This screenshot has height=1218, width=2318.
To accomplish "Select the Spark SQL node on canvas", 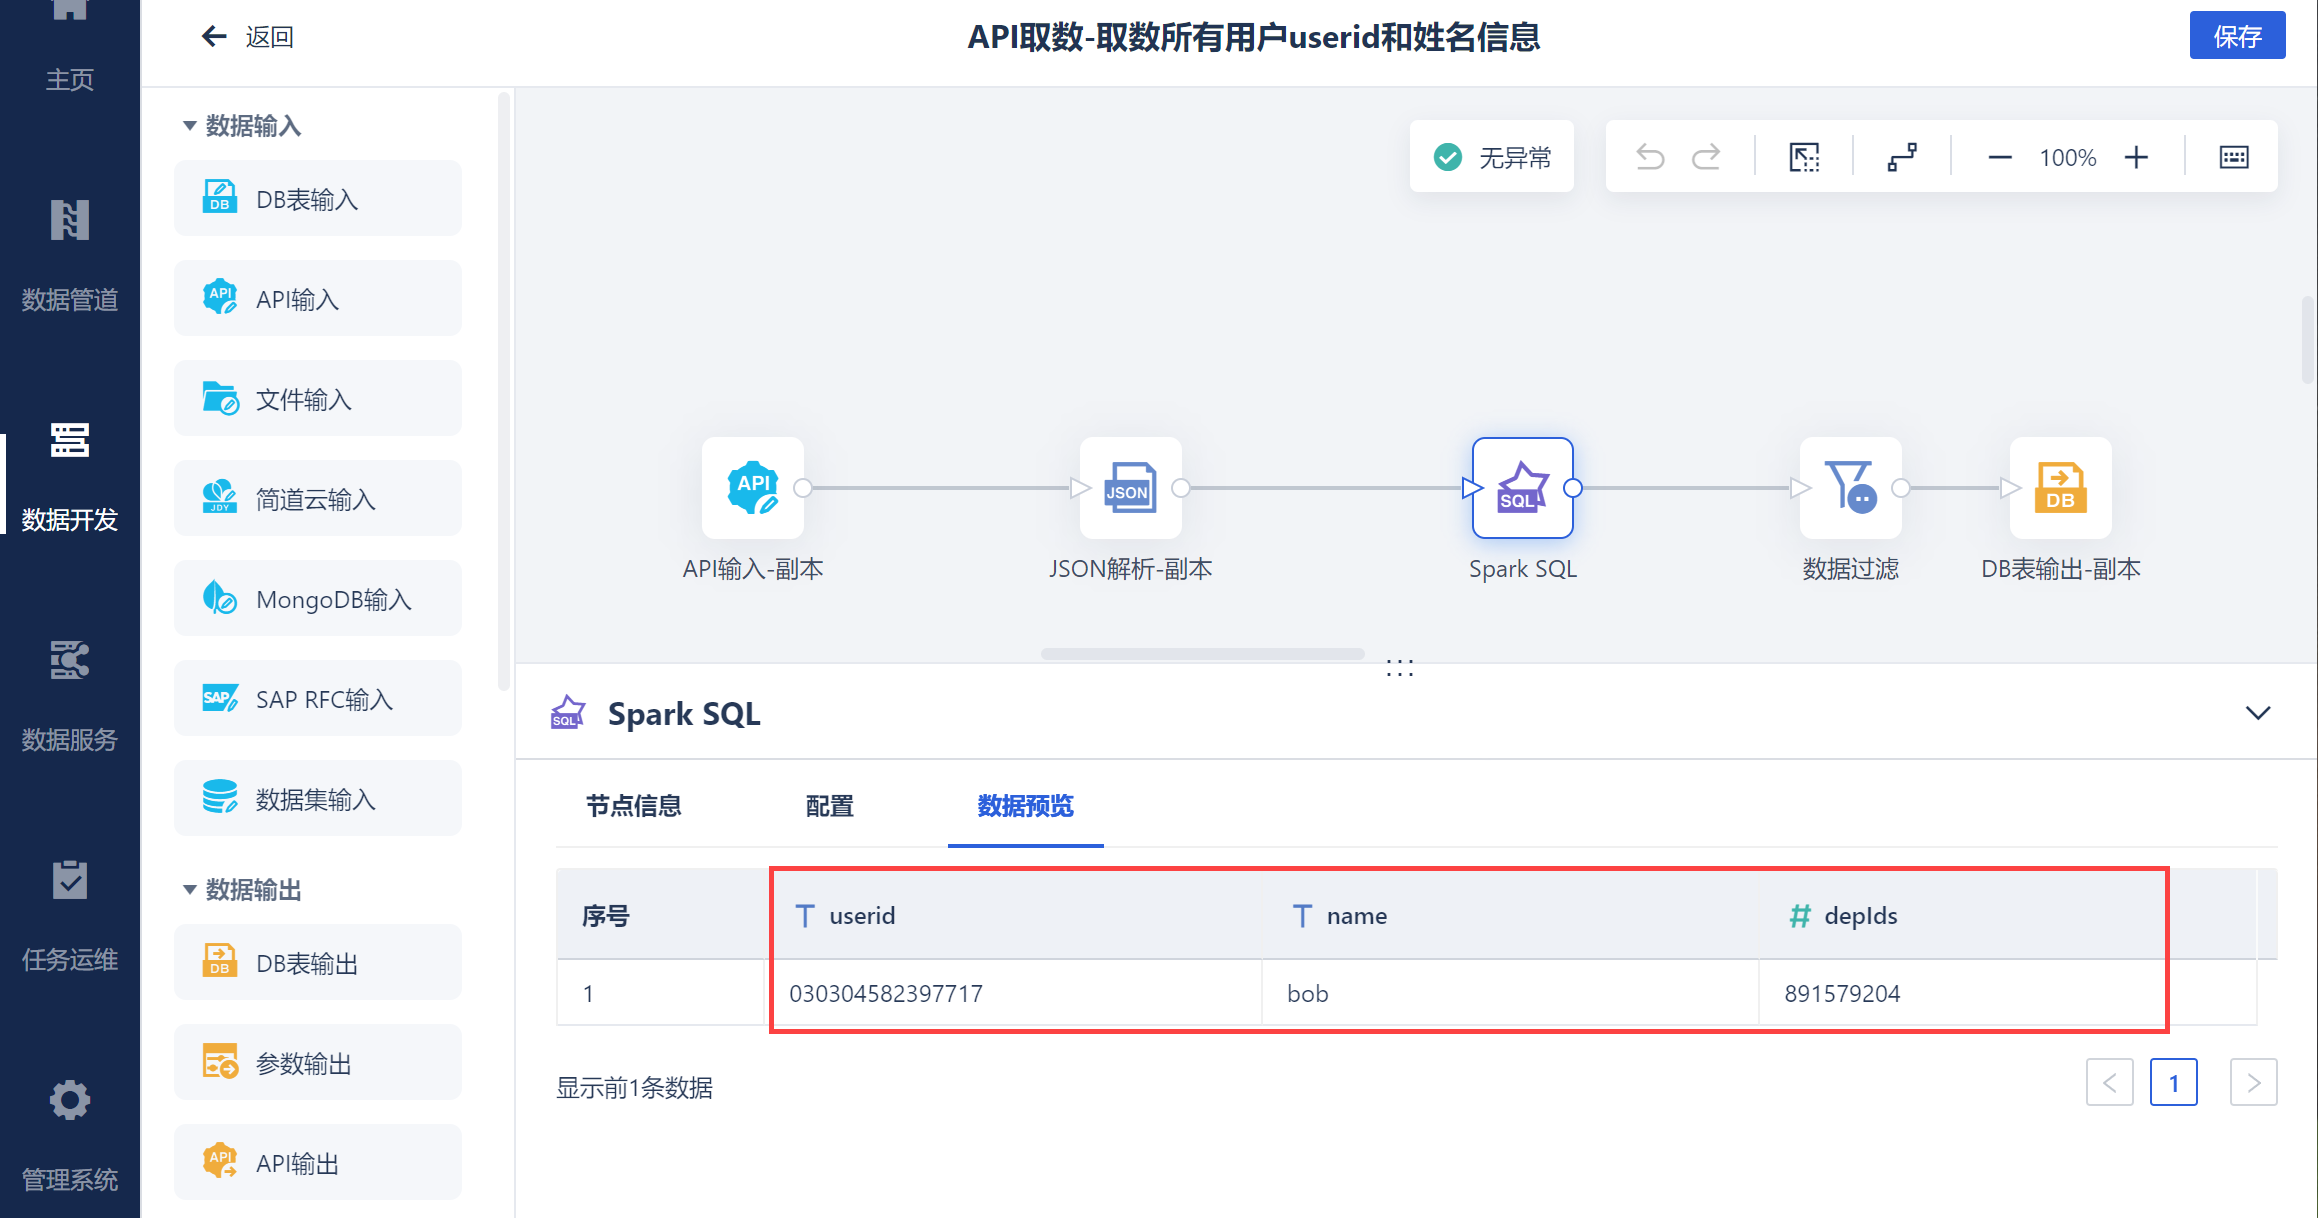I will pos(1522,488).
